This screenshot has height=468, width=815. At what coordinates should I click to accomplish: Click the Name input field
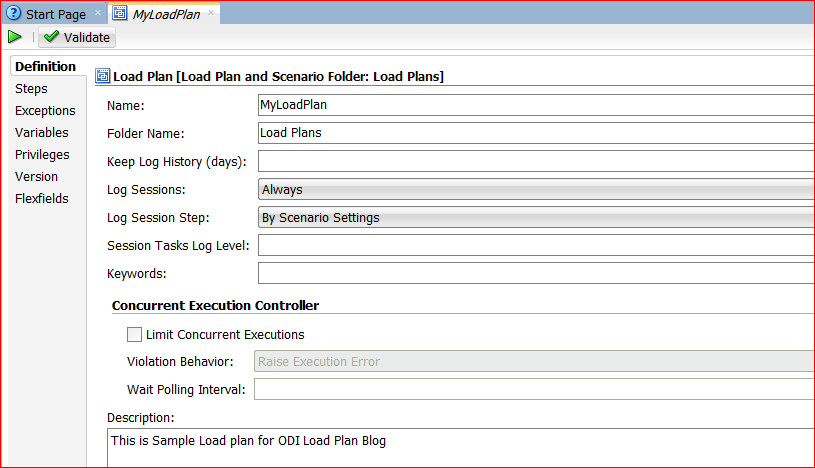coord(536,104)
